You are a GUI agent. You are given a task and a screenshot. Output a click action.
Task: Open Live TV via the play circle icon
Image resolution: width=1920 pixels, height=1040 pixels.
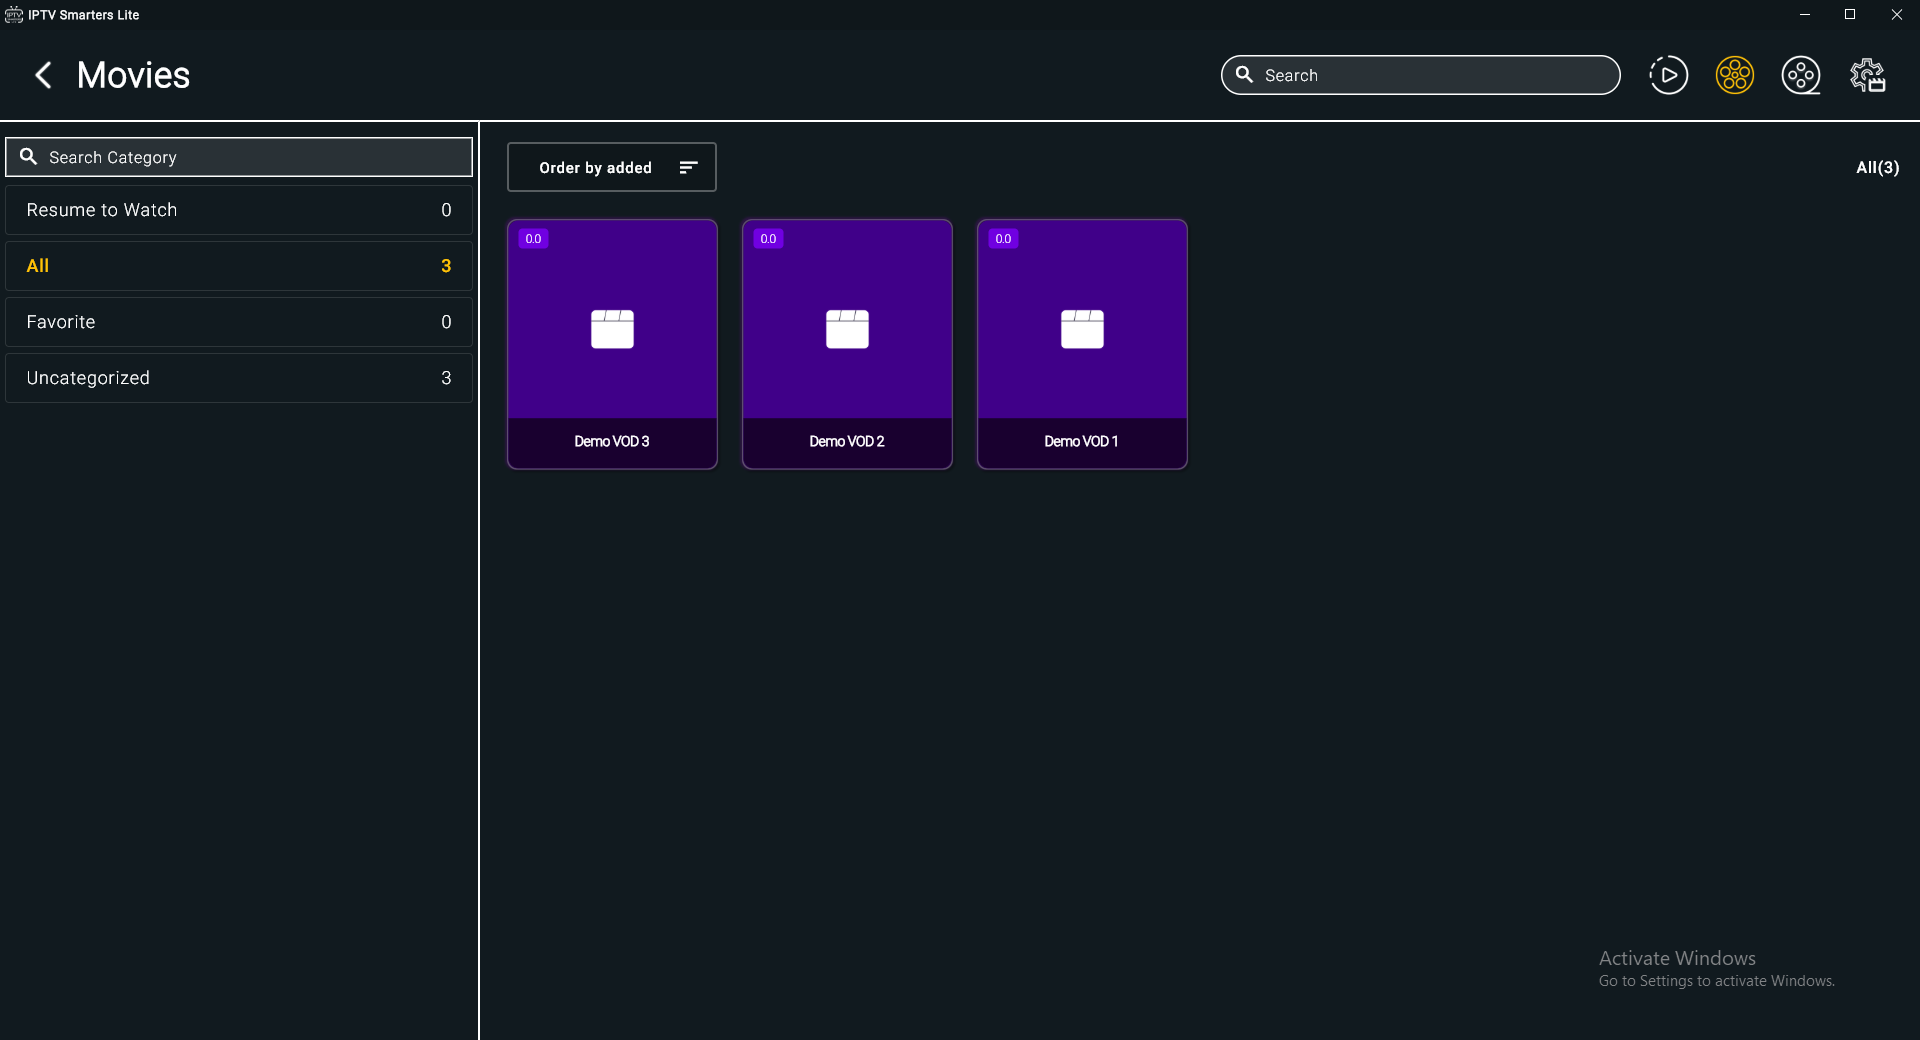pos(1667,75)
